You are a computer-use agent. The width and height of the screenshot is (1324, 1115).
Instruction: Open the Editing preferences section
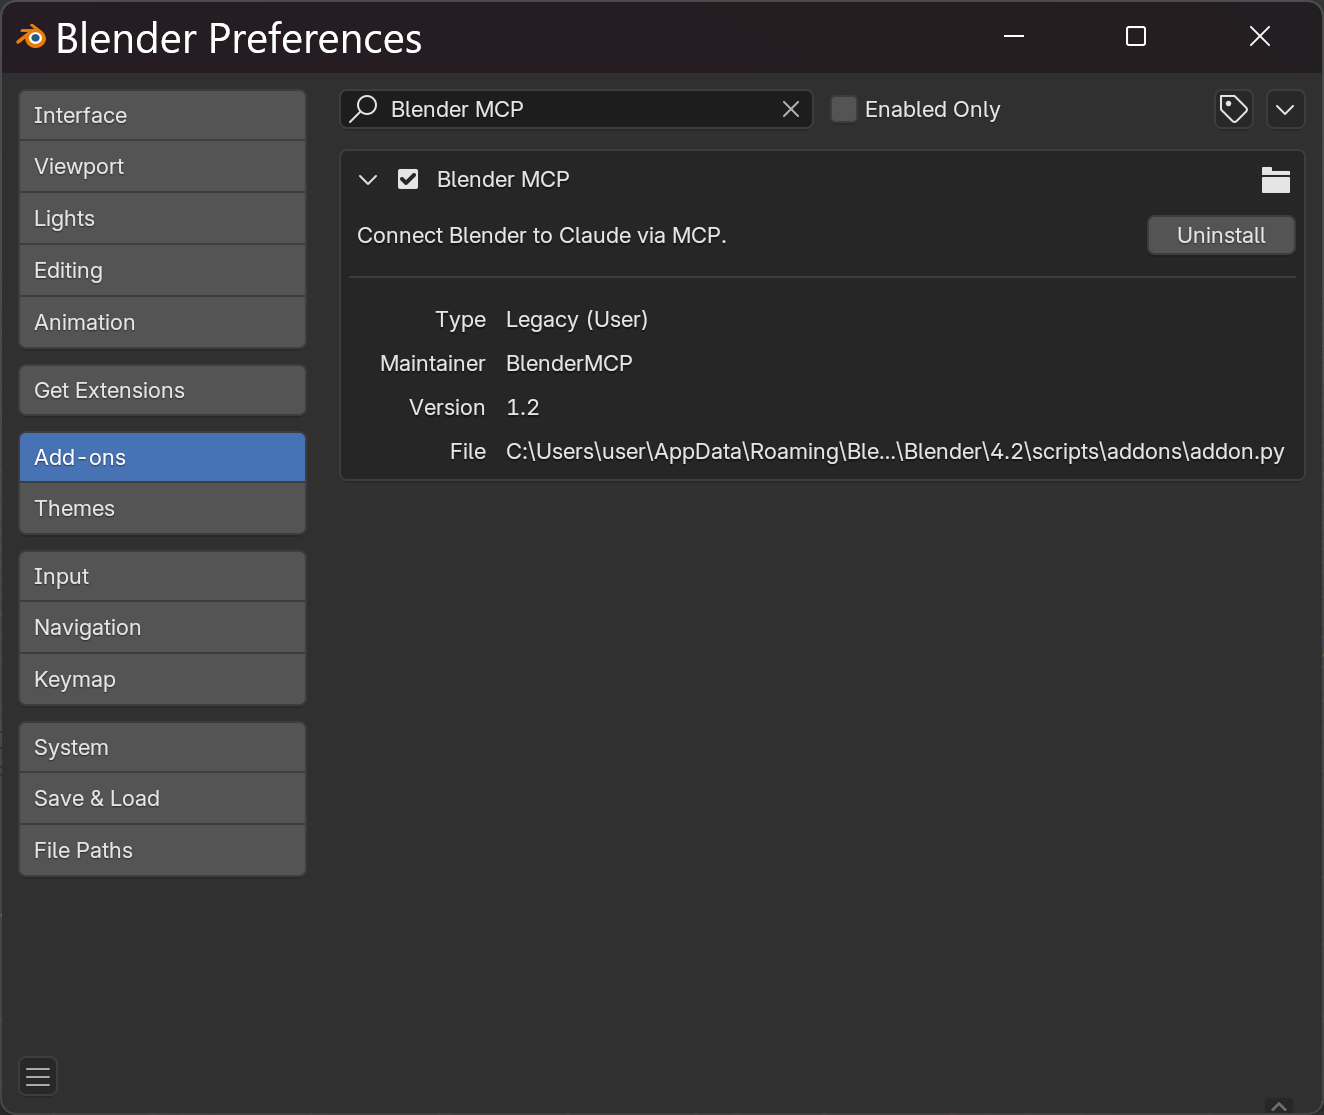pyautogui.click(x=162, y=270)
